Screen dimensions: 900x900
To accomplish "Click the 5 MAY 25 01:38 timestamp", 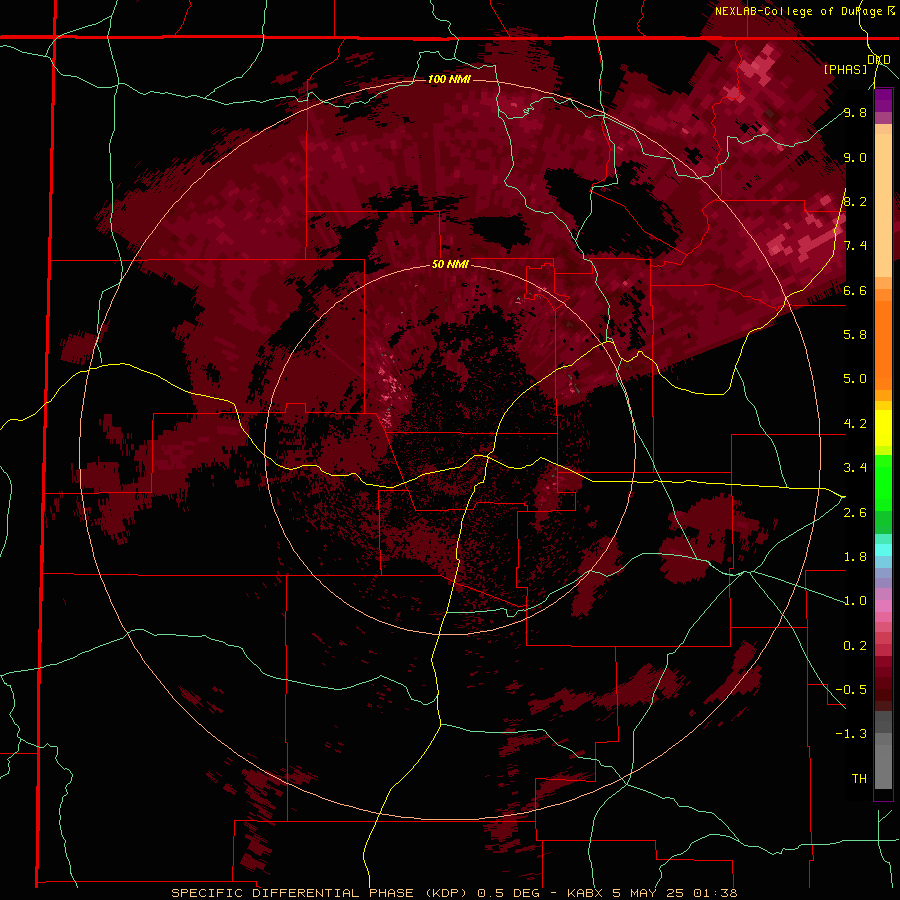I will 675,893.
